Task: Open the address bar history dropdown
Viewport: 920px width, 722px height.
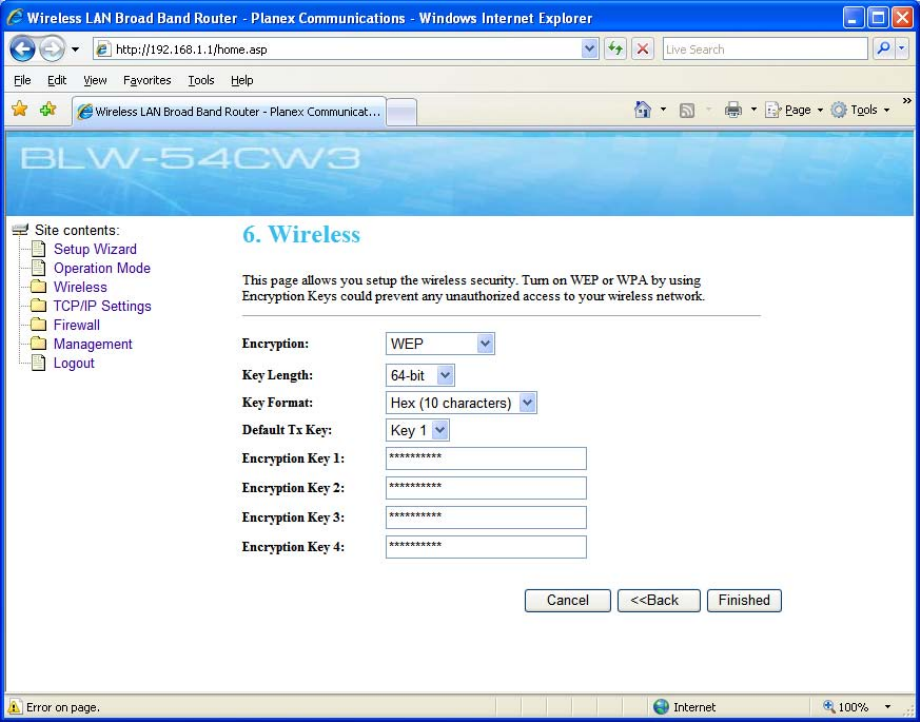Action: tap(590, 49)
